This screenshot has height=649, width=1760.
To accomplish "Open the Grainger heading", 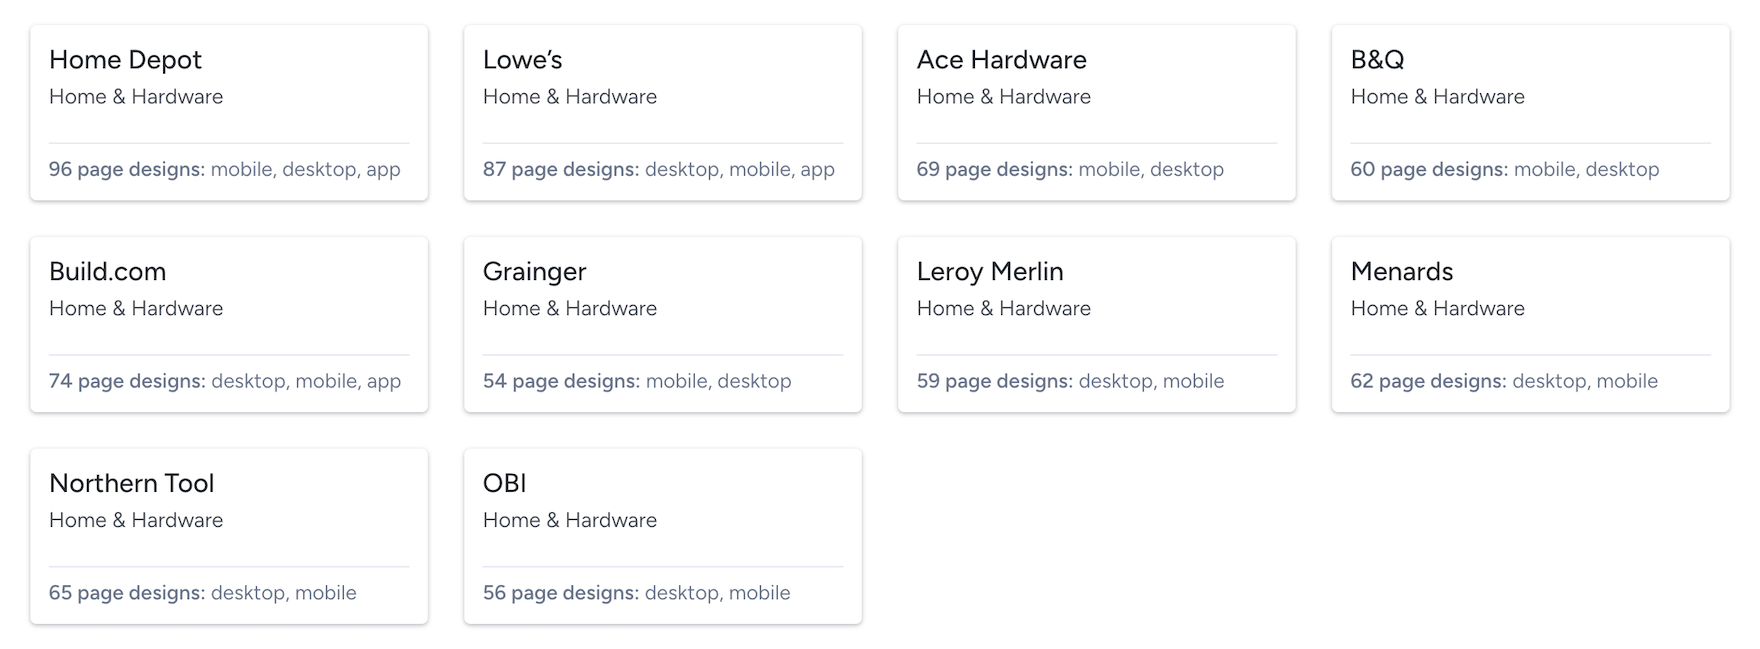I will tap(534, 272).
